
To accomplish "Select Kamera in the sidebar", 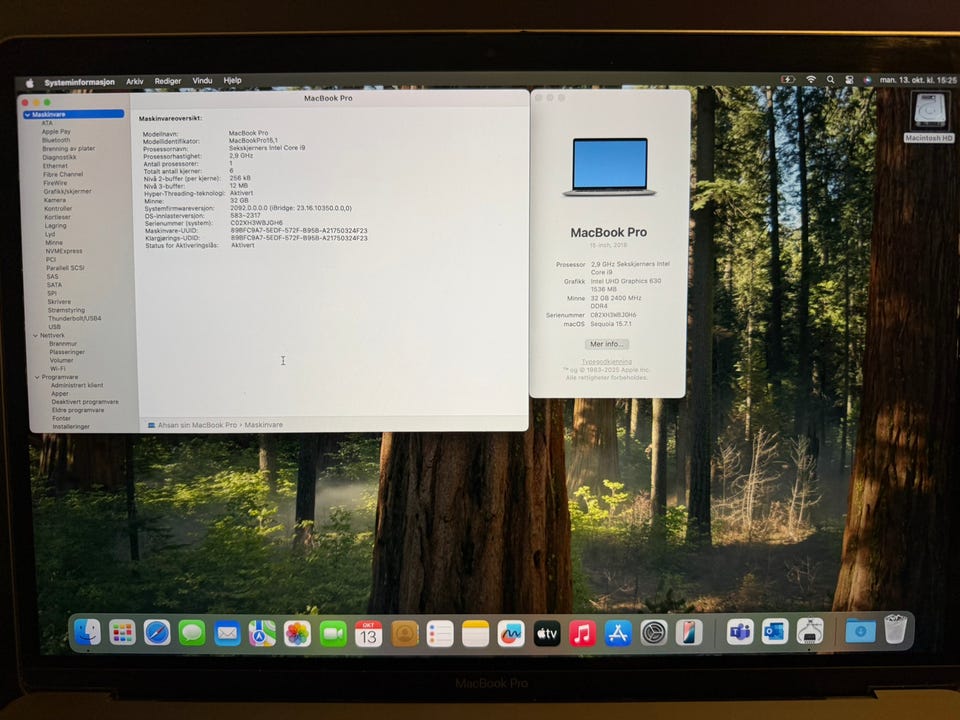I will pos(54,200).
